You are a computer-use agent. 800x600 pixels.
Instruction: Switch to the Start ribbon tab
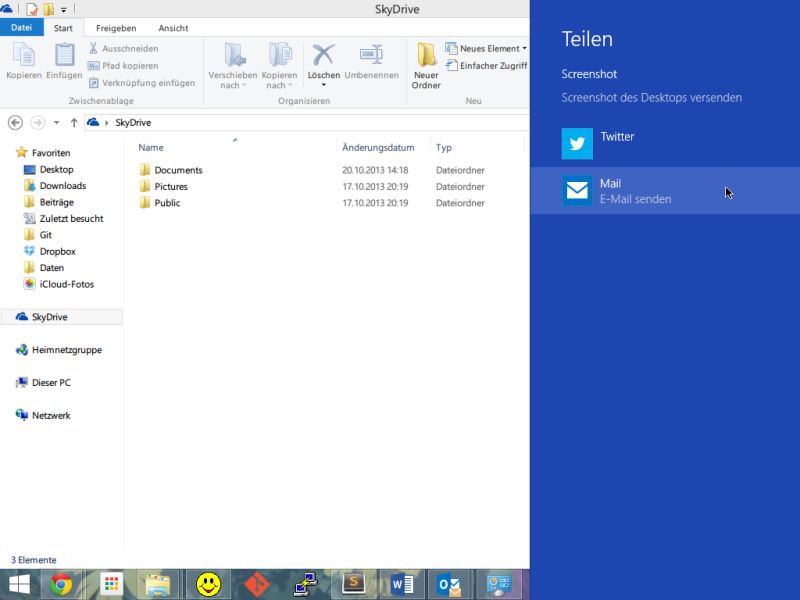pyautogui.click(x=63, y=28)
